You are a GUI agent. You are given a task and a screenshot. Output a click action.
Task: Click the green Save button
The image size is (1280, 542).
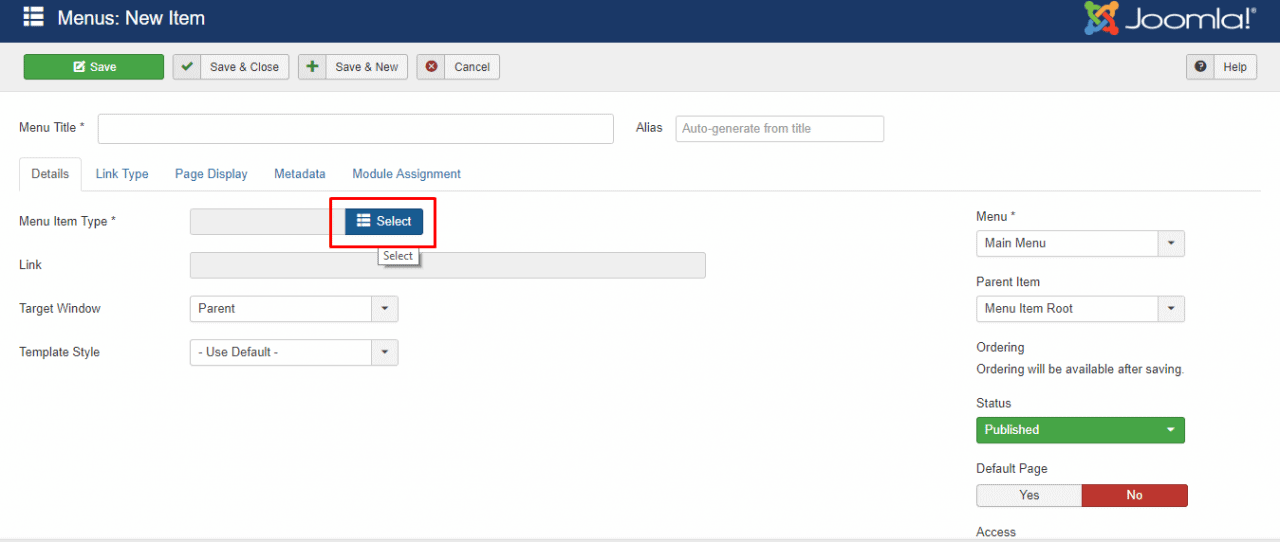click(x=94, y=67)
